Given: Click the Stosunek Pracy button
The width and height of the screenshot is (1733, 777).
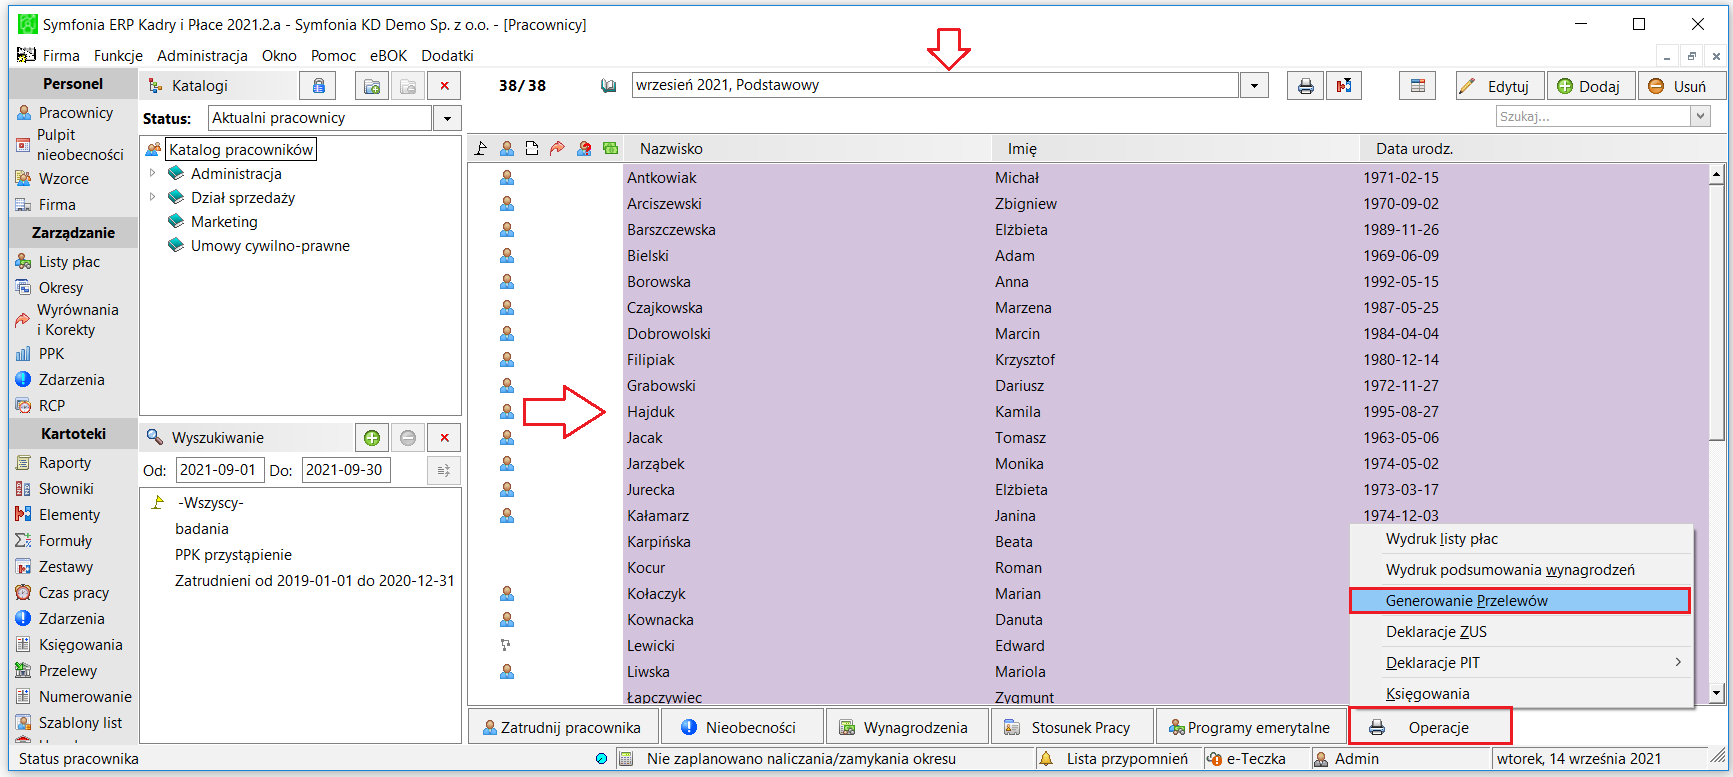Looking at the screenshot, I should click(x=1072, y=727).
